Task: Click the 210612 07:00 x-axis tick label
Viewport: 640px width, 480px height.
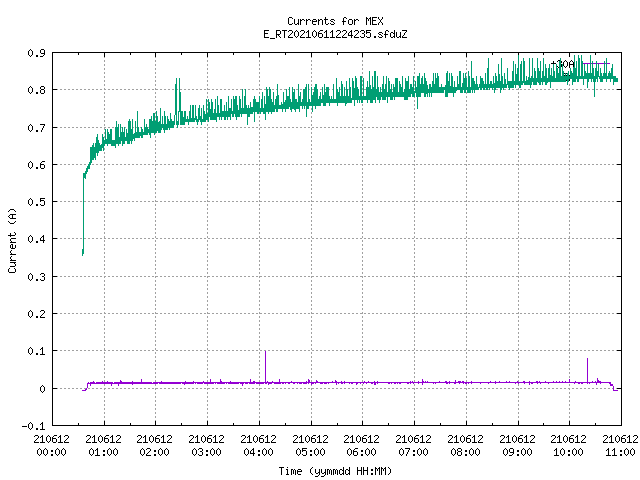Action: pos(413,446)
